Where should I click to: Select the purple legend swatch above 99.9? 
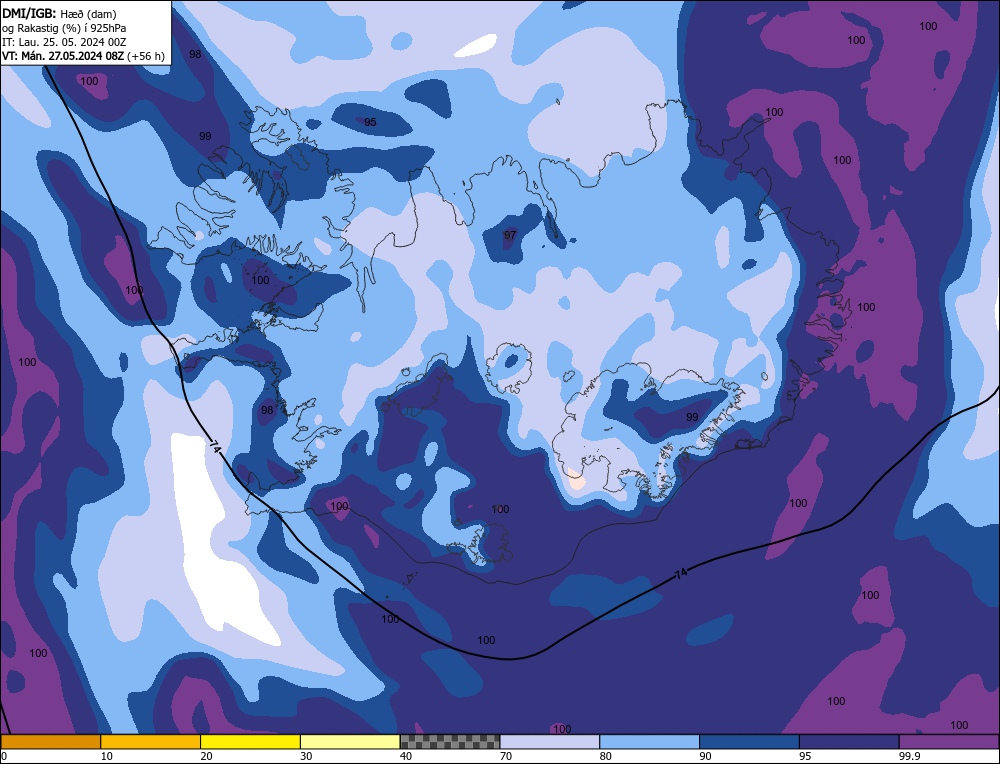(x=949, y=742)
